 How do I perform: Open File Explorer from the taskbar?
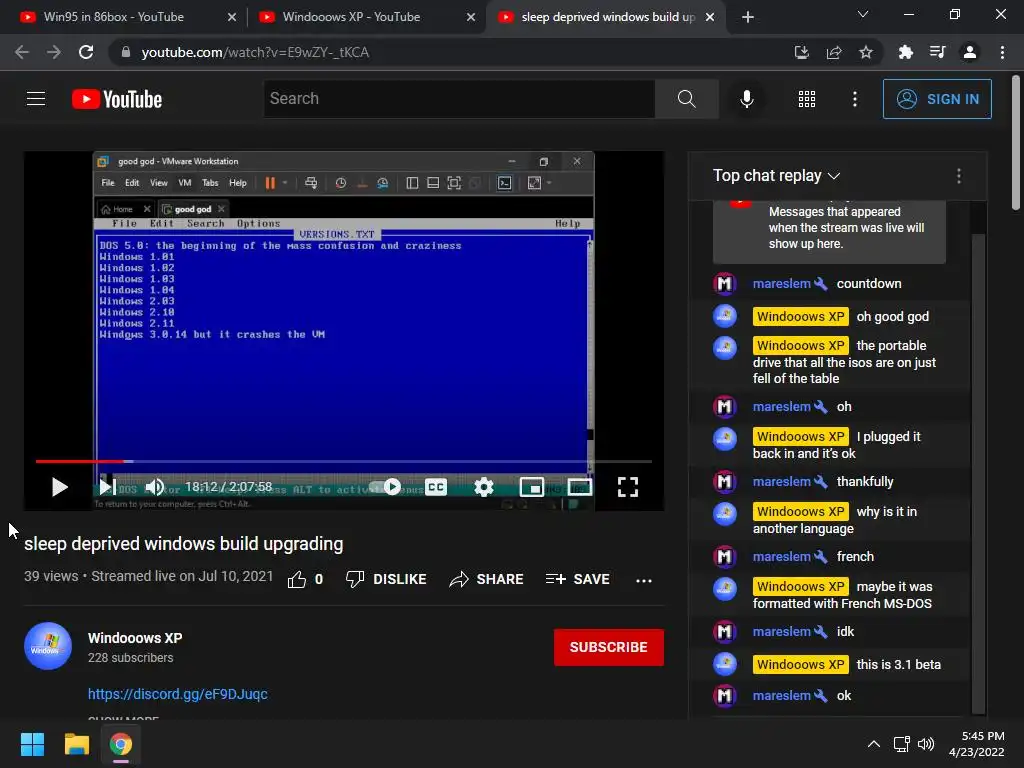click(76, 744)
